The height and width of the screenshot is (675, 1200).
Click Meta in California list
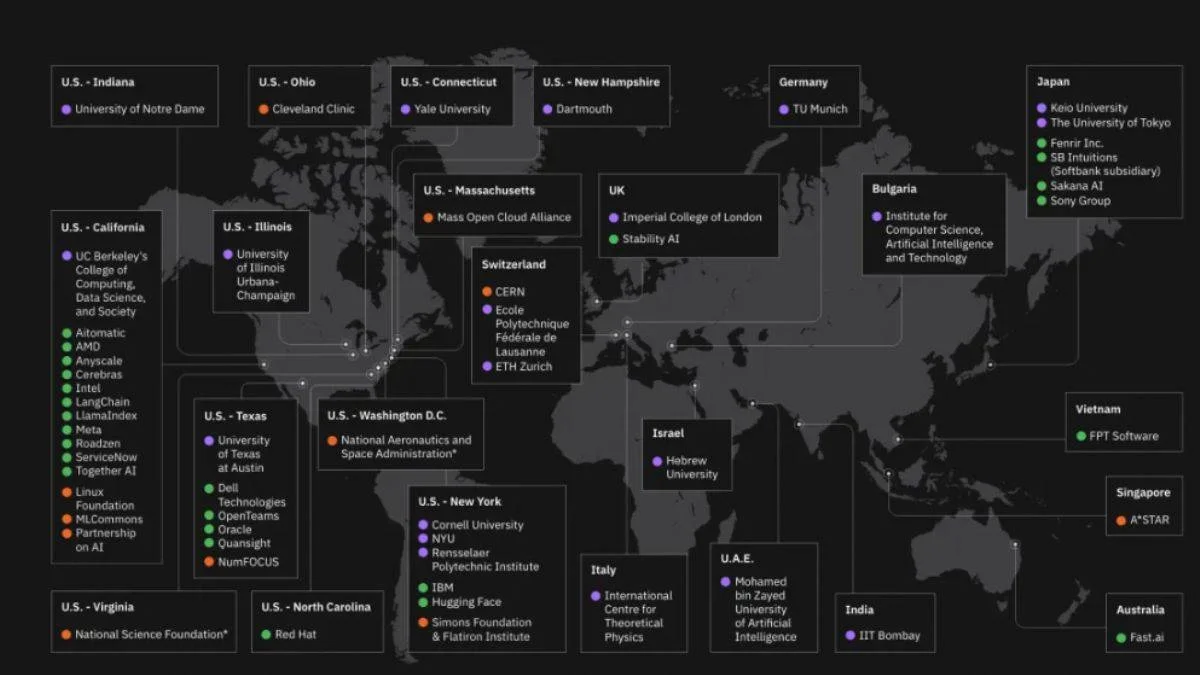click(x=81, y=430)
